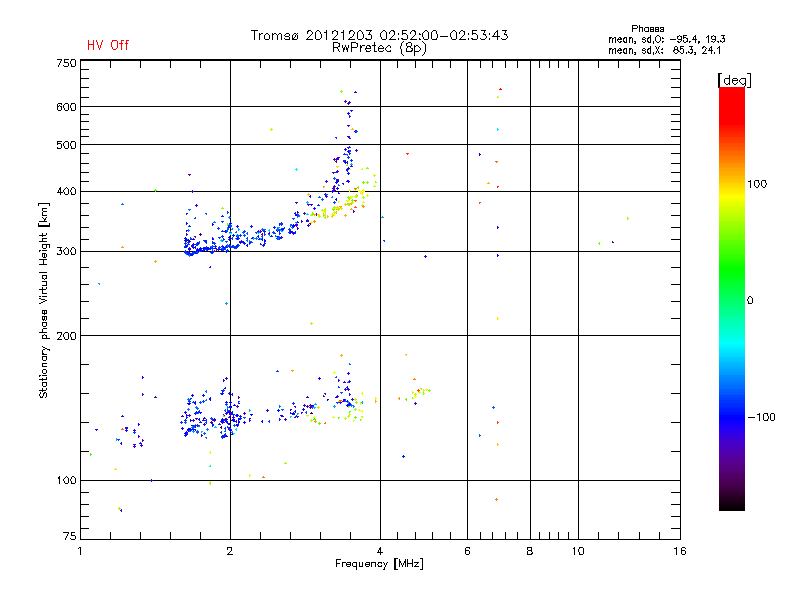Click the 'Stationary phase Virtual Height [km]' axis label

44,300
